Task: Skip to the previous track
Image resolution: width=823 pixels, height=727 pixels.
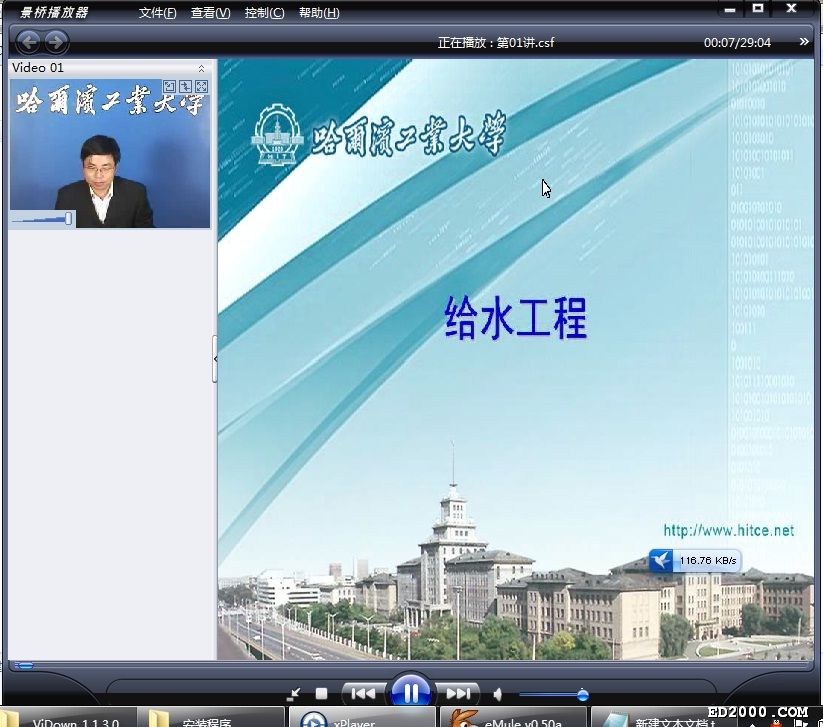Action: click(363, 694)
